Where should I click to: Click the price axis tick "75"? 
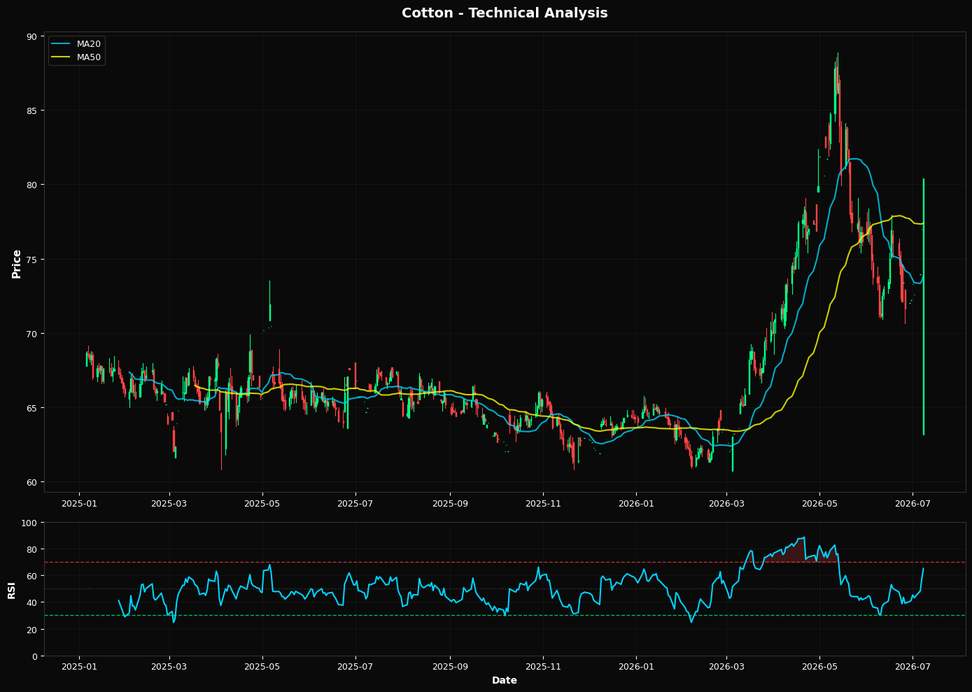pos(32,259)
